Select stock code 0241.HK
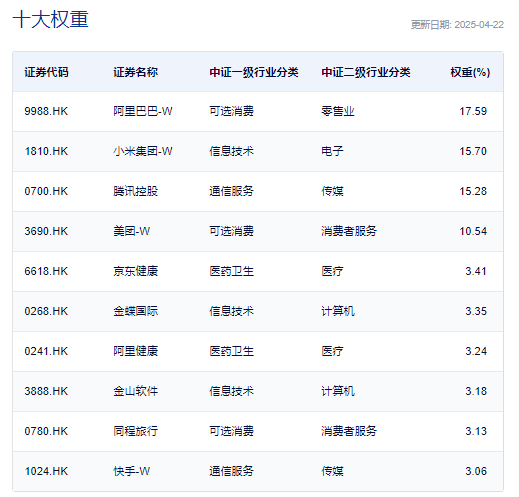Viewport: 519px width, 497px height. pos(46,351)
